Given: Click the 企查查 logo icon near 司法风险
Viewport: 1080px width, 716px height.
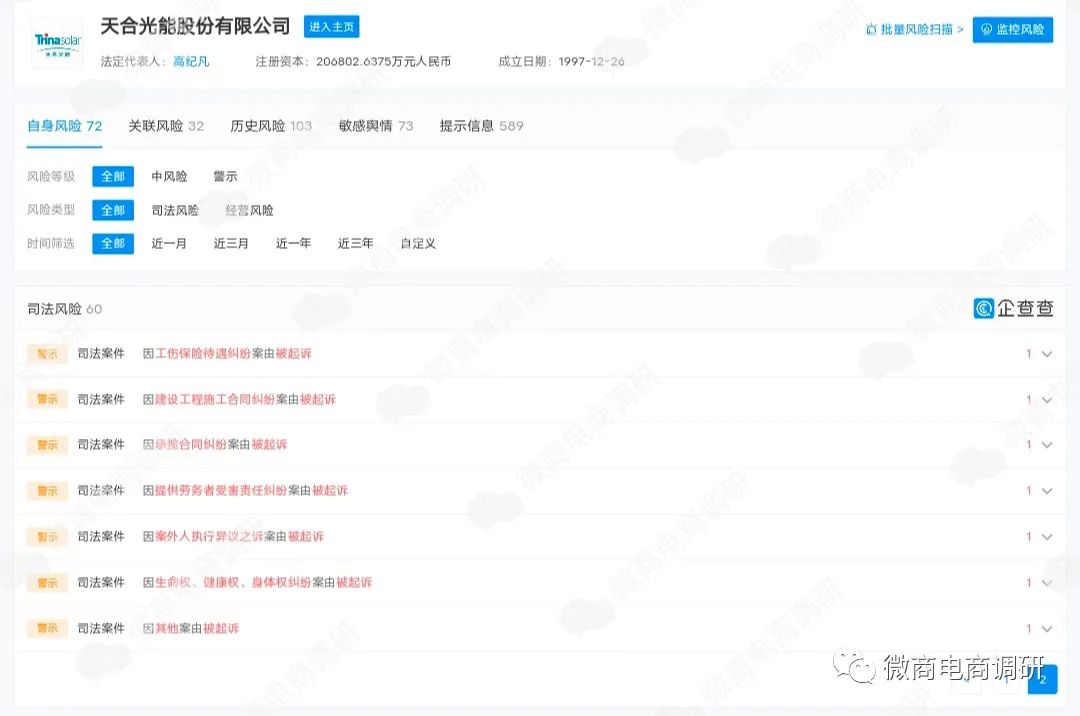Looking at the screenshot, I should point(985,309).
